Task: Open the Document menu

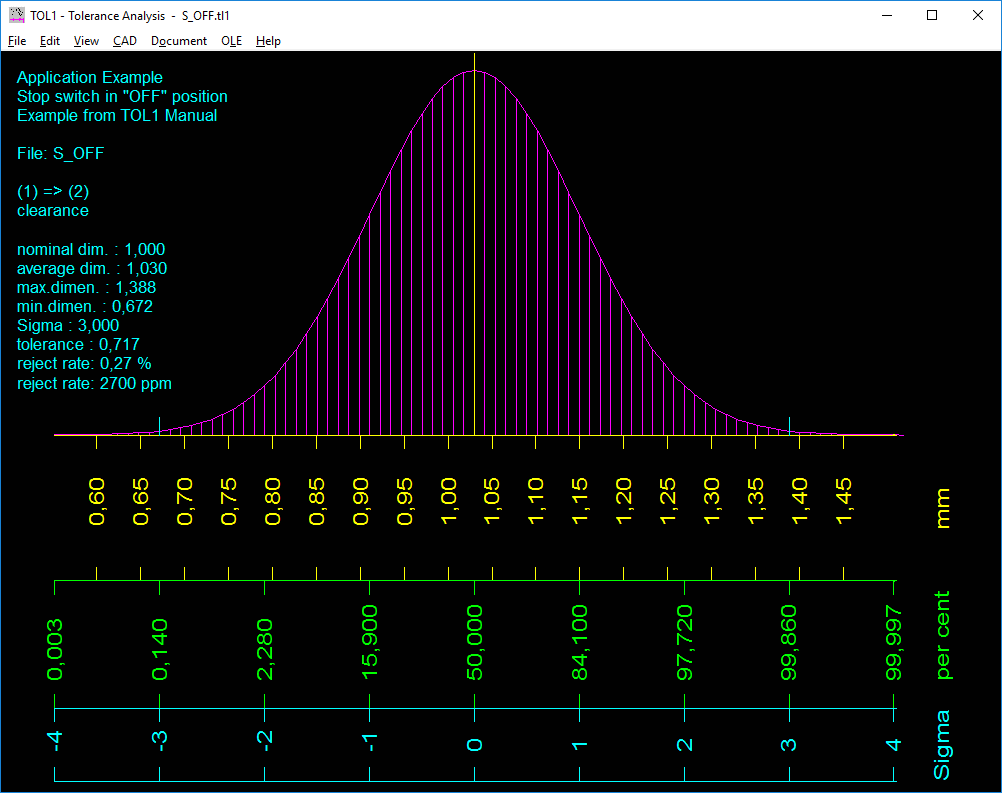Action: tap(179, 41)
